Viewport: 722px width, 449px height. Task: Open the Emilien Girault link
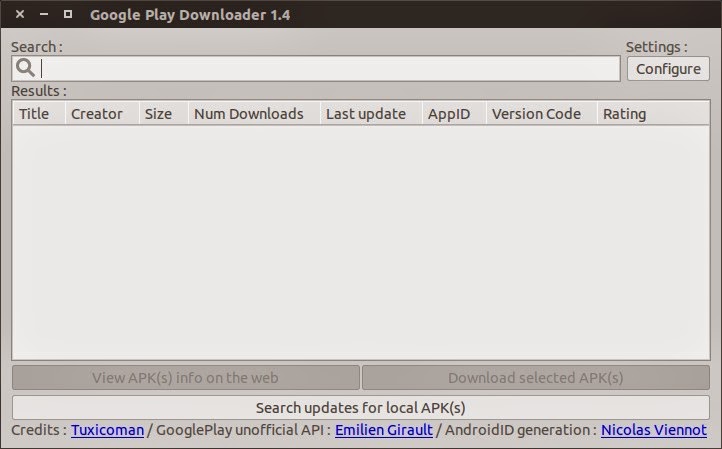384,430
